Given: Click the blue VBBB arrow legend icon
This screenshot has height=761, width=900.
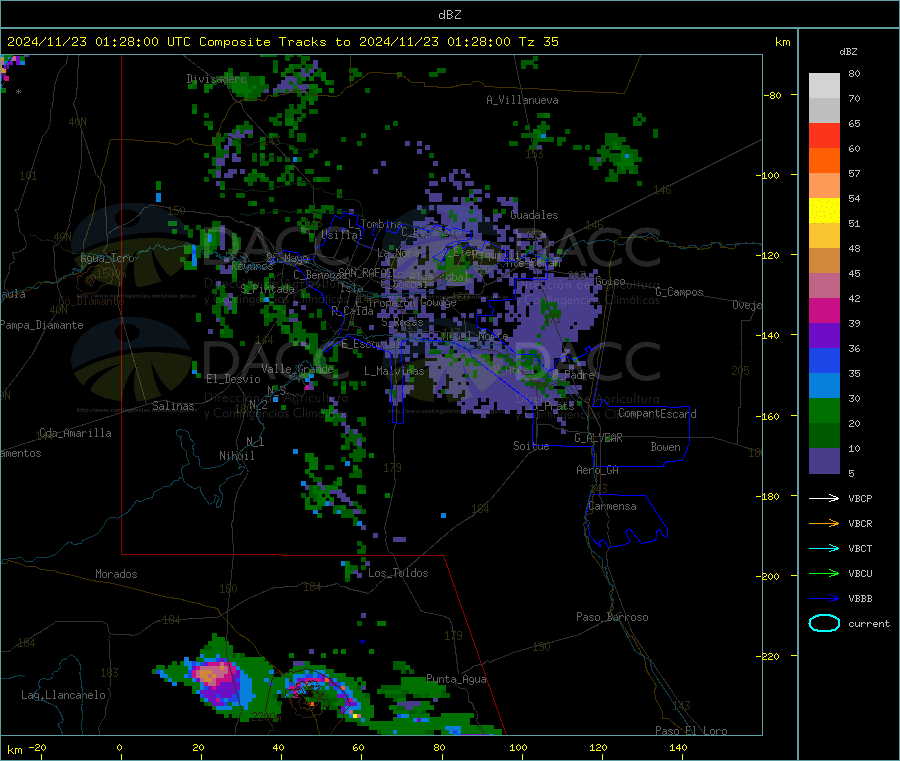Looking at the screenshot, I should pos(824,599).
